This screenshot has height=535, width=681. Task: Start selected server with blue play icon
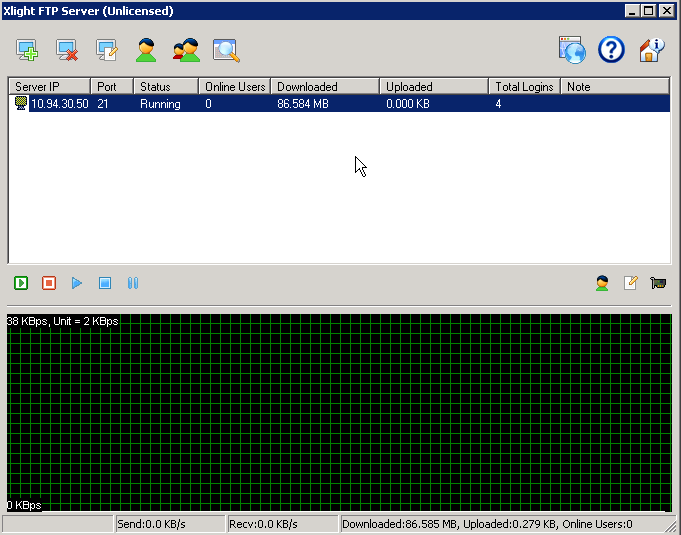(77, 283)
